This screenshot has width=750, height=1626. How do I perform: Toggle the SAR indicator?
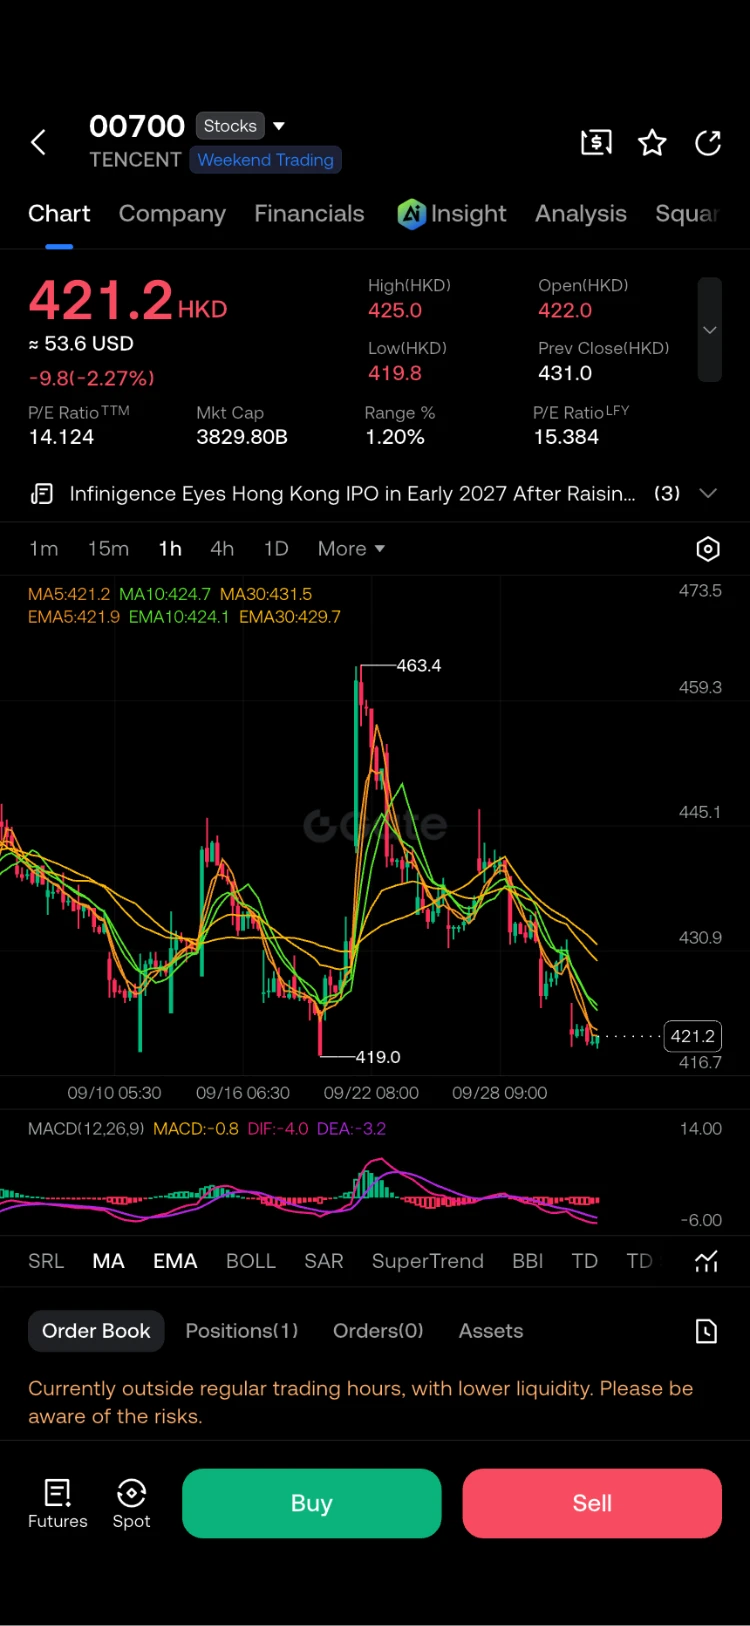(x=324, y=1261)
